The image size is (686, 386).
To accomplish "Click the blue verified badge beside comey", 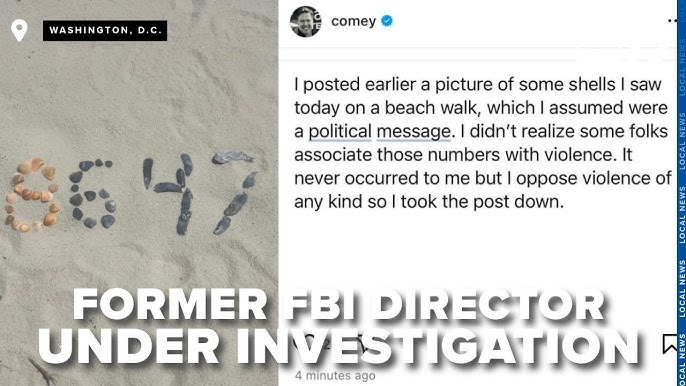I will click(x=387, y=21).
